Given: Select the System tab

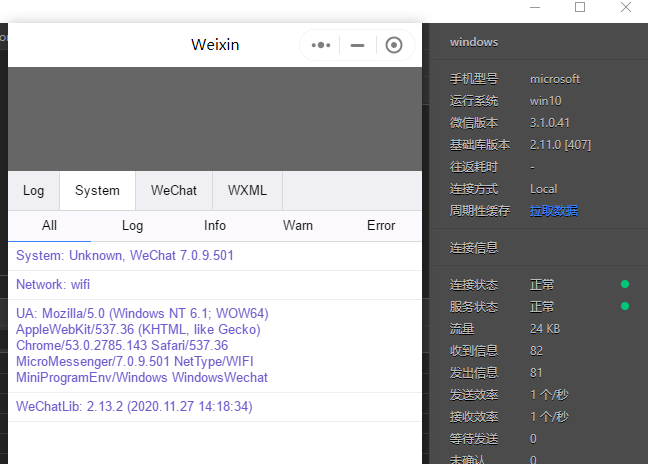Looking at the screenshot, I should 97,190.
